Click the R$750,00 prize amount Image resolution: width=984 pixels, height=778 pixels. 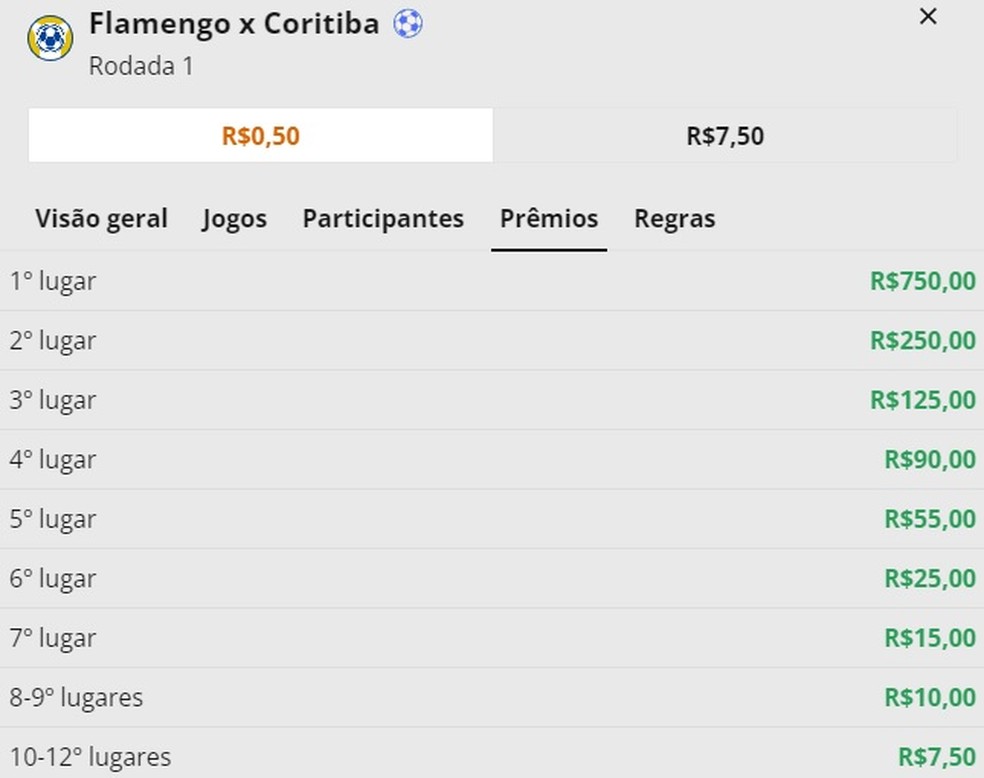click(920, 281)
